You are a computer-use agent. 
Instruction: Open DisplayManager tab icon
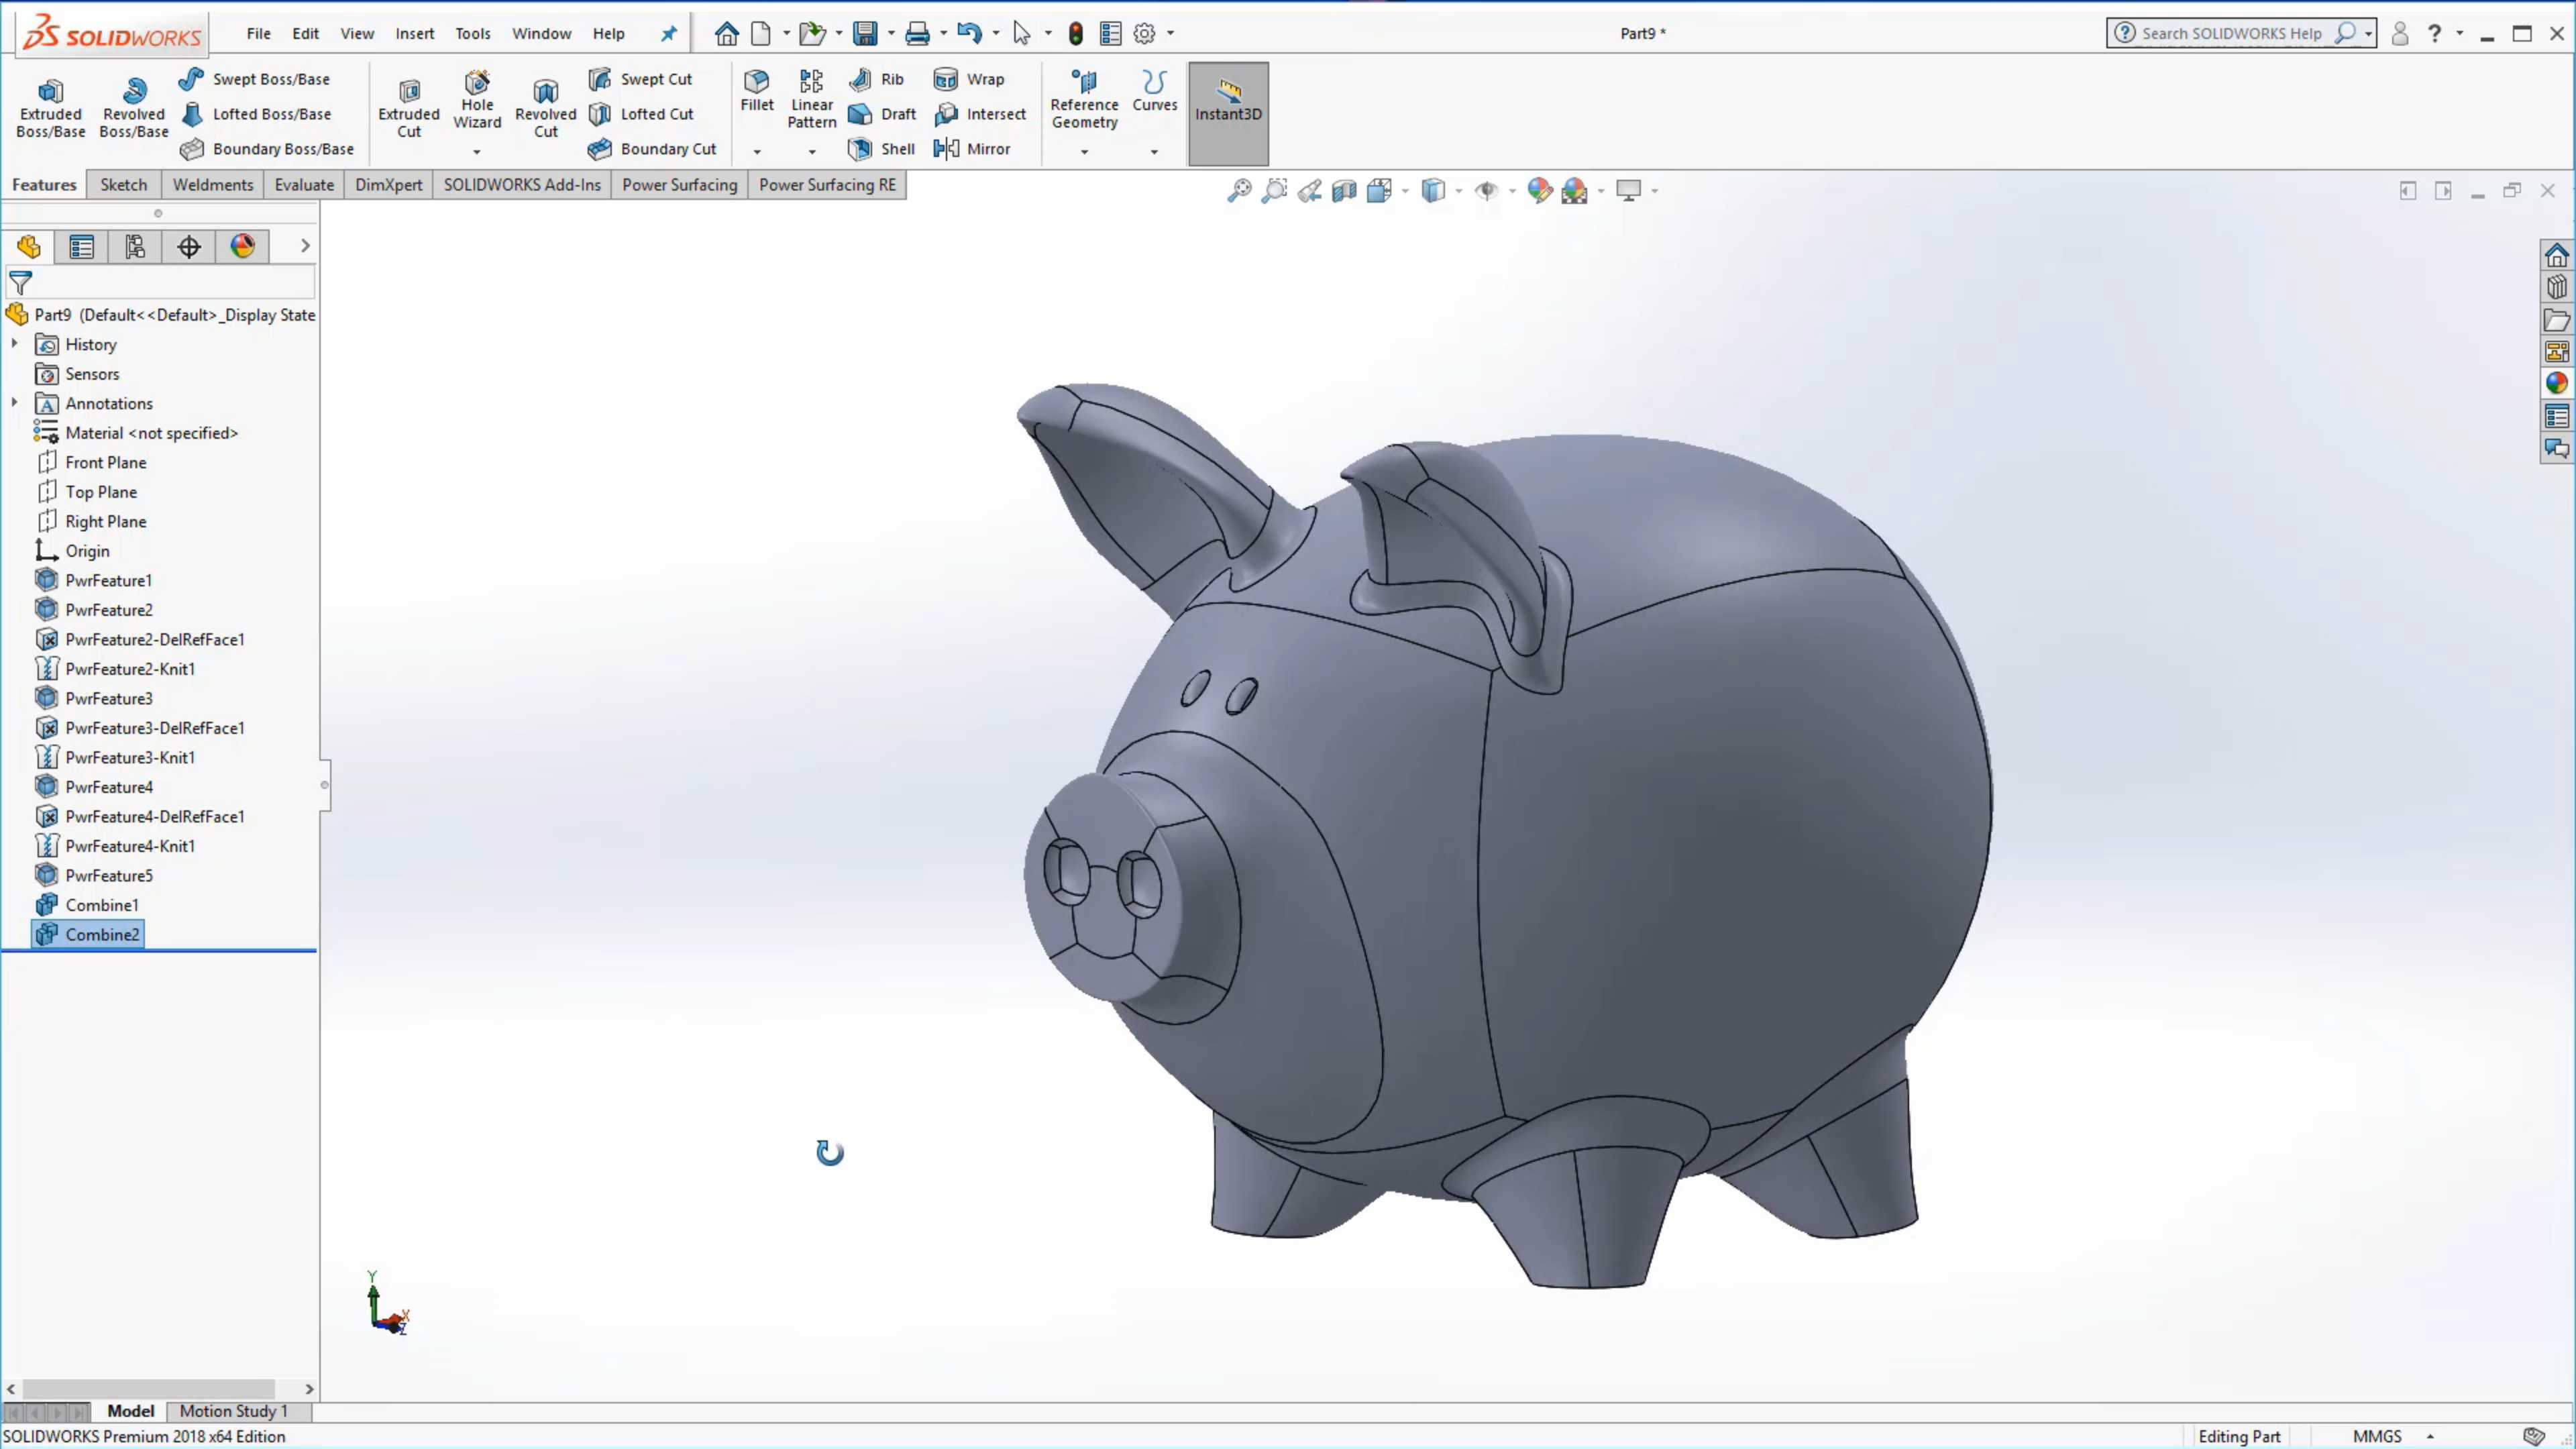tap(242, 247)
